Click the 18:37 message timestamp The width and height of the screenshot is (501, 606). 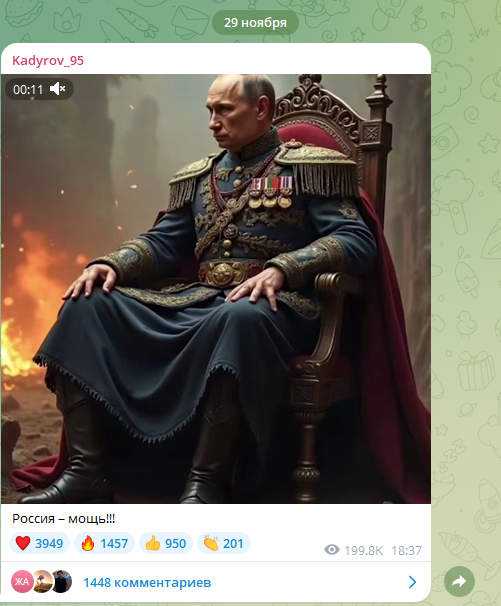pyautogui.click(x=406, y=550)
